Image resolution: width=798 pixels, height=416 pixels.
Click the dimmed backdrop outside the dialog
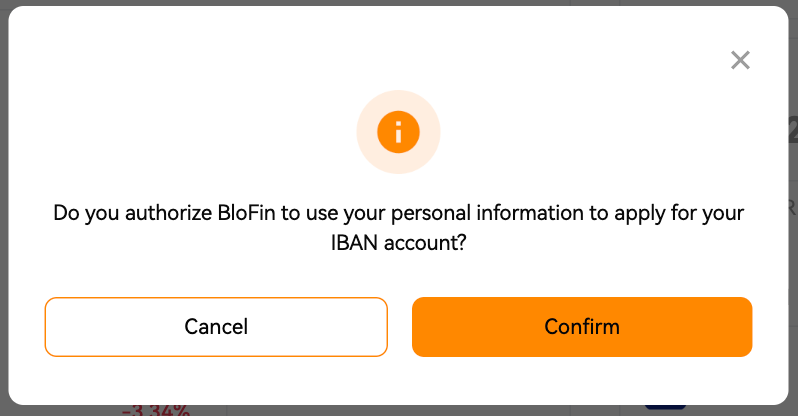[x=4, y=204]
